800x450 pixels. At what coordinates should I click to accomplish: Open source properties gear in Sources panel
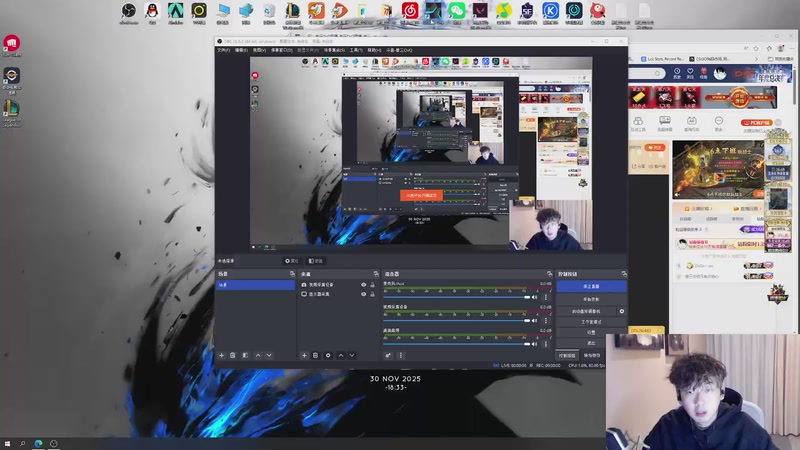[328, 355]
